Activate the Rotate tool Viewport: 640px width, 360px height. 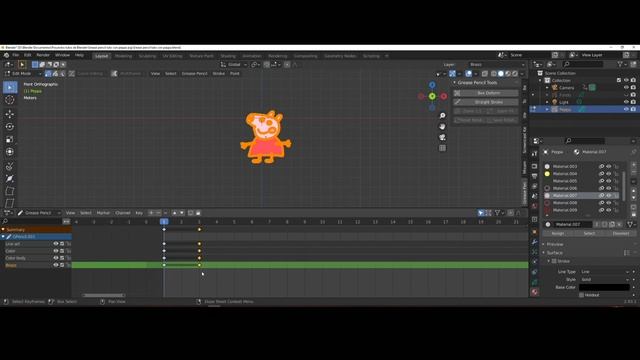tap(10, 127)
